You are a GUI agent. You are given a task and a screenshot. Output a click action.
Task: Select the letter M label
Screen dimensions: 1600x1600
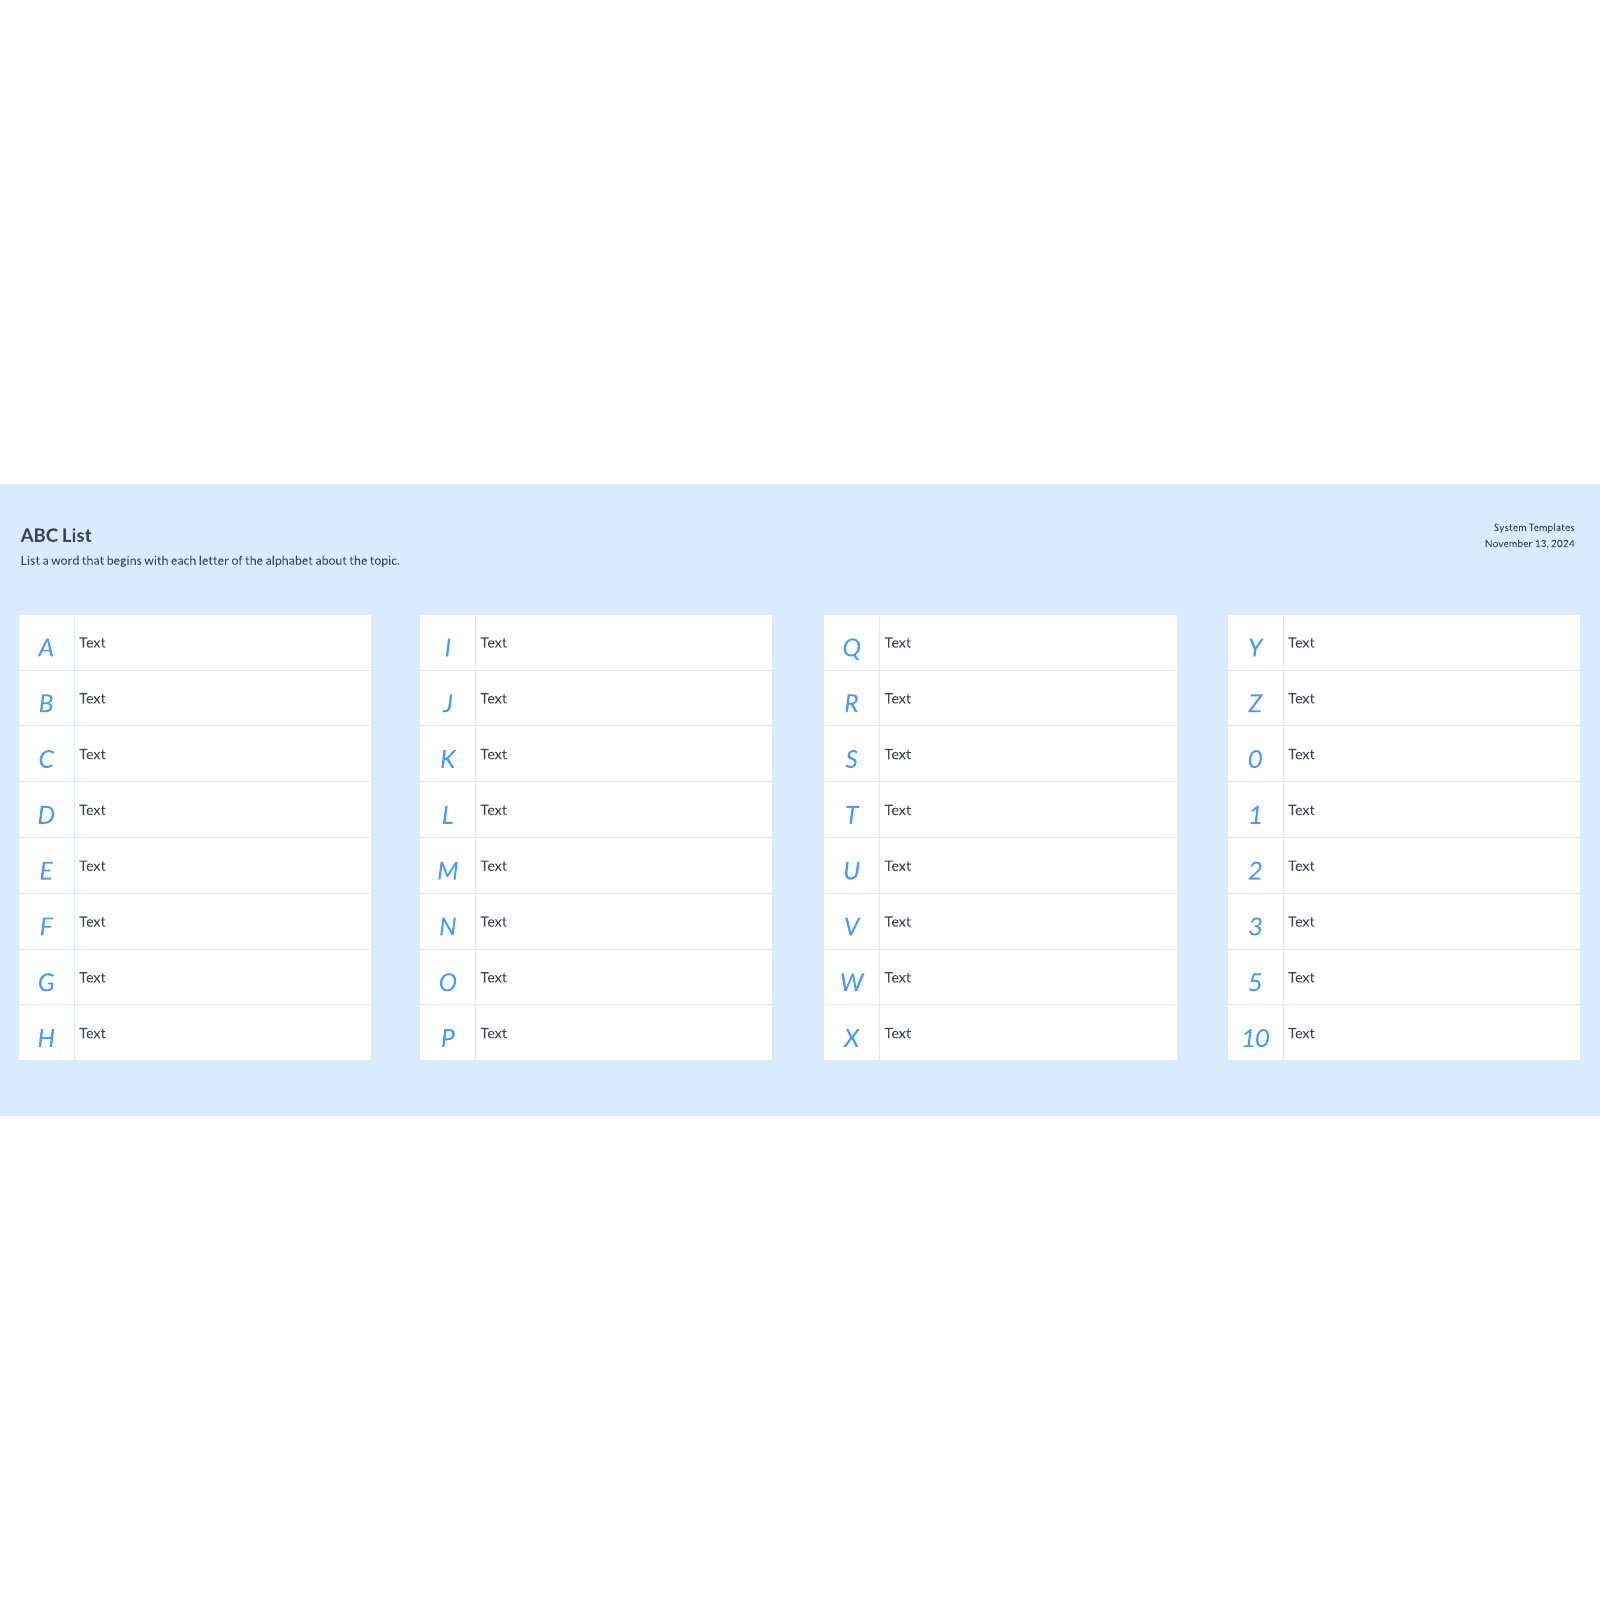[448, 871]
